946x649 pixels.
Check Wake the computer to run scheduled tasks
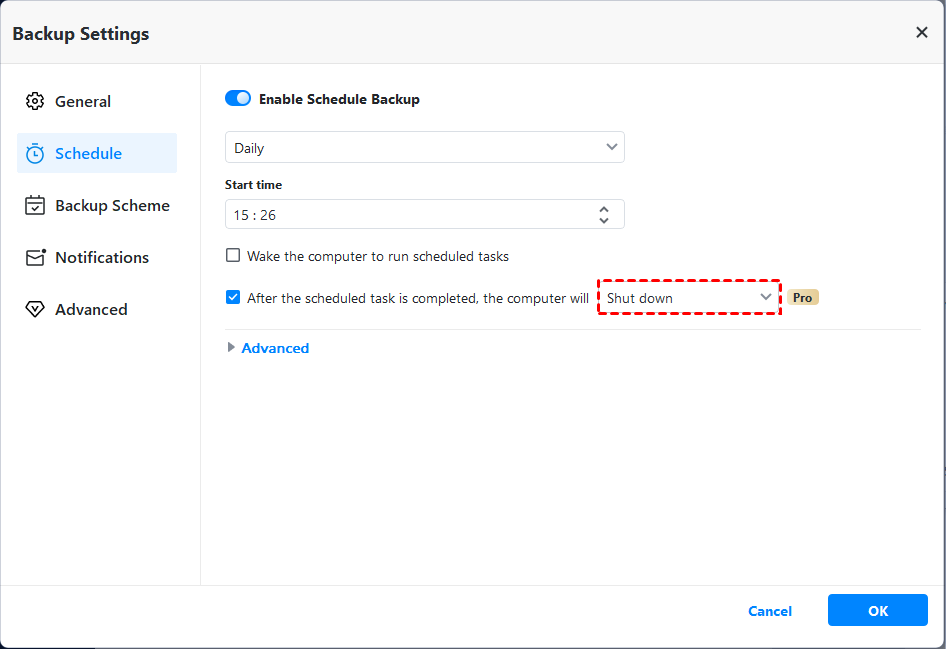pyautogui.click(x=233, y=256)
